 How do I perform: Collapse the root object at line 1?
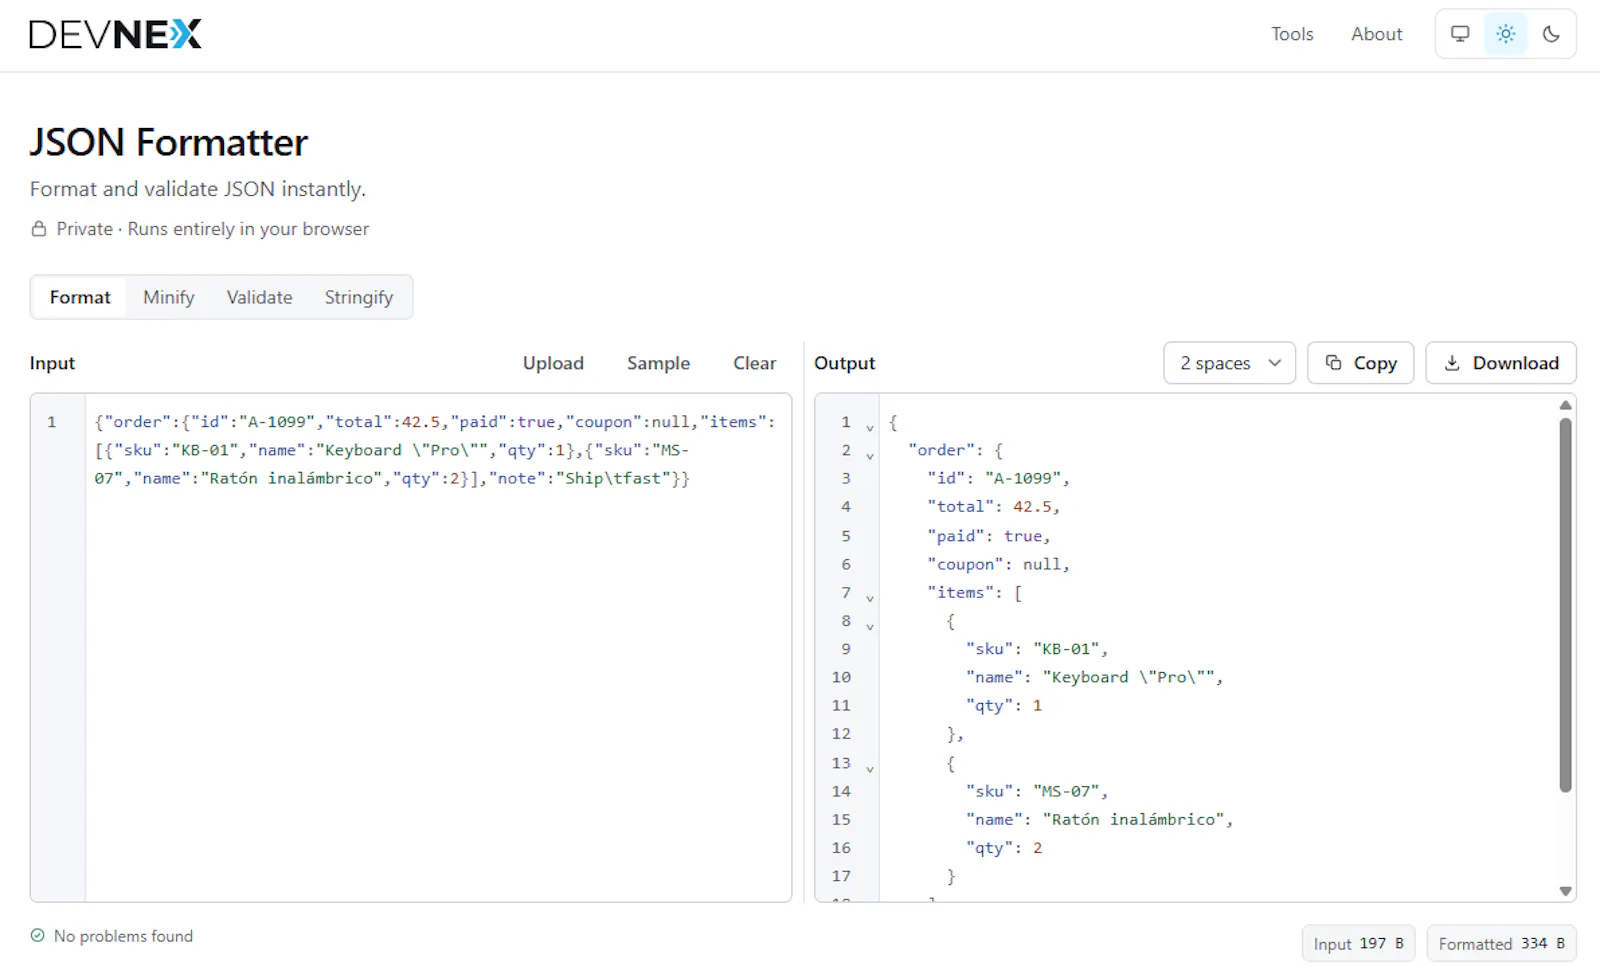pos(870,427)
